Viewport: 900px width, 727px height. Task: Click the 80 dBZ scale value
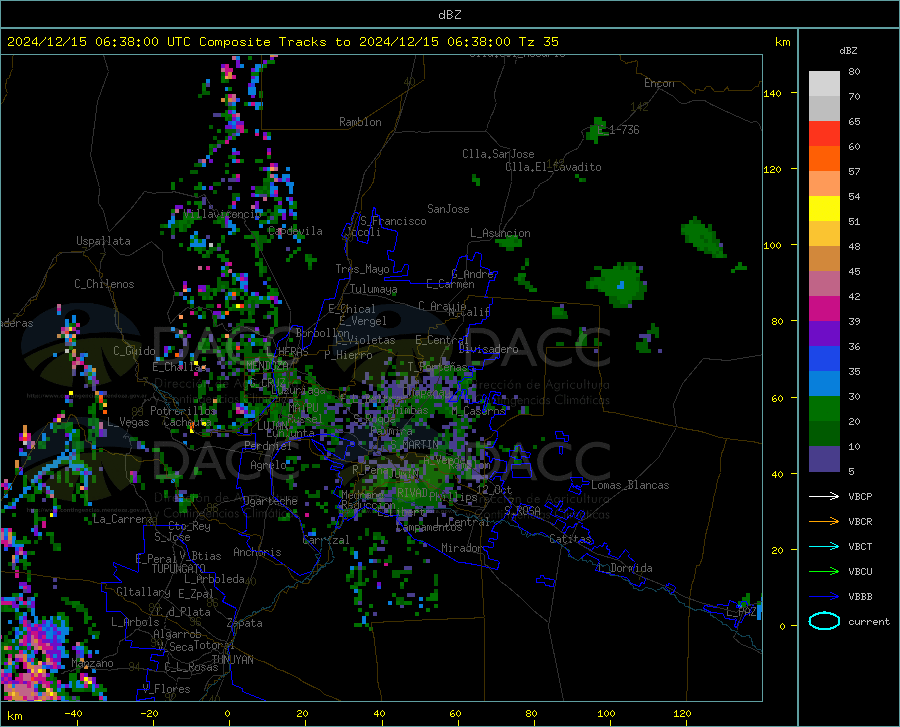(854, 72)
